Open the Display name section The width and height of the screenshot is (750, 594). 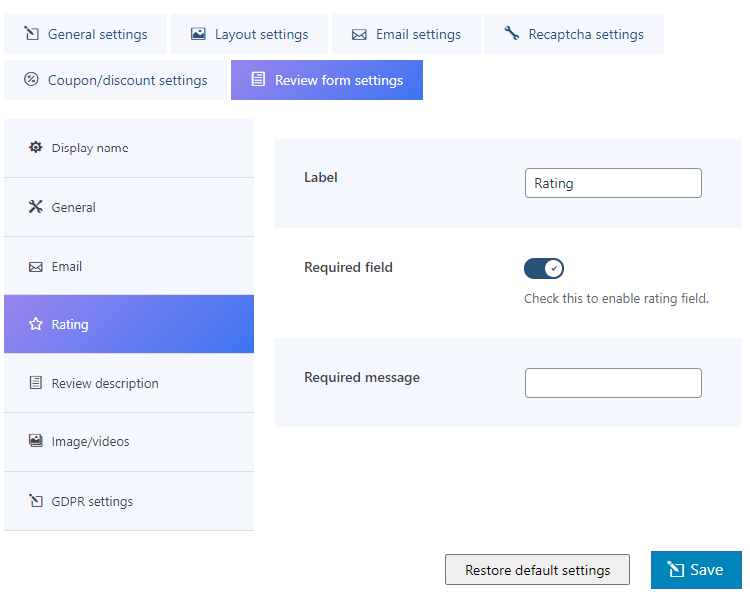pos(129,148)
